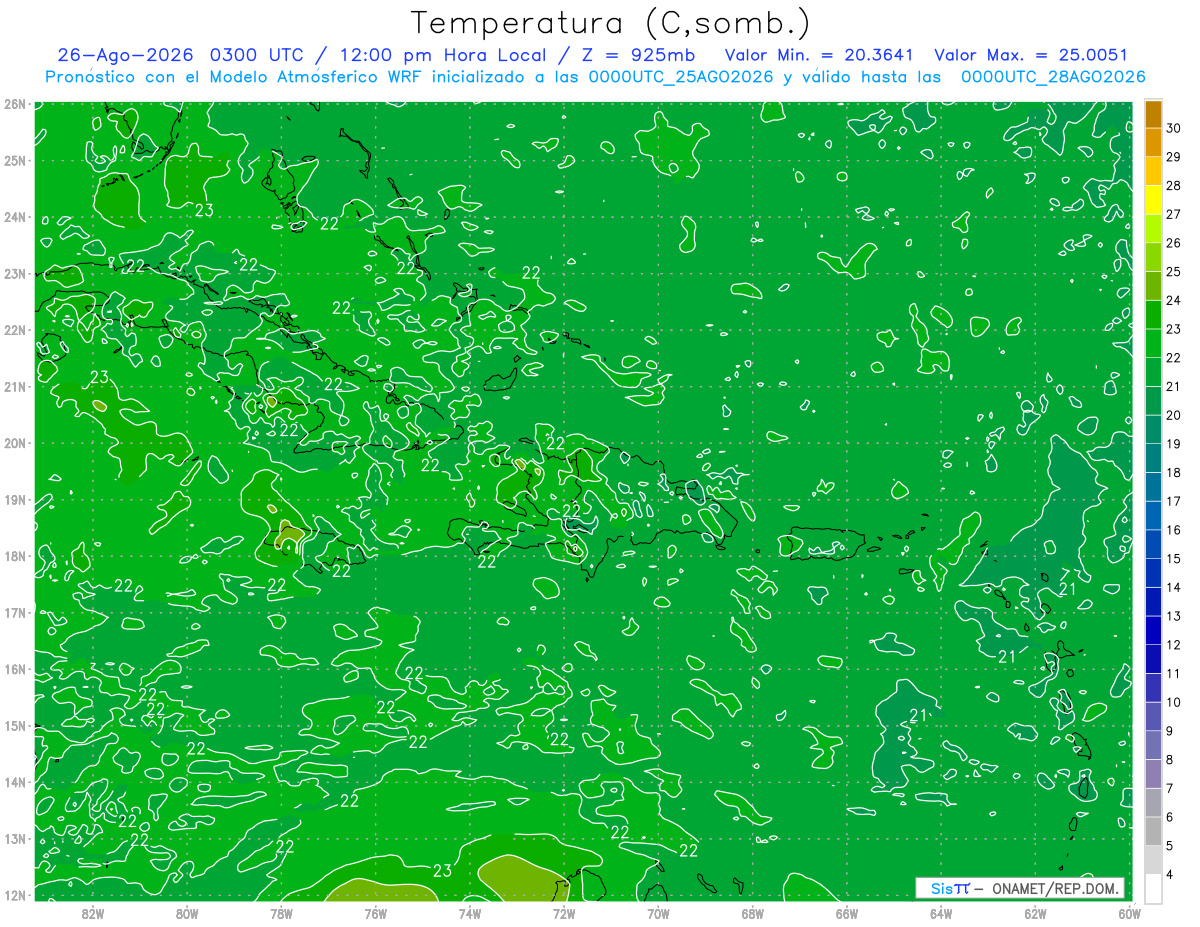Image resolution: width=1200 pixels, height=927 pixels.
Task: Click the '74W' longitude label
Action: coord(469,913)
